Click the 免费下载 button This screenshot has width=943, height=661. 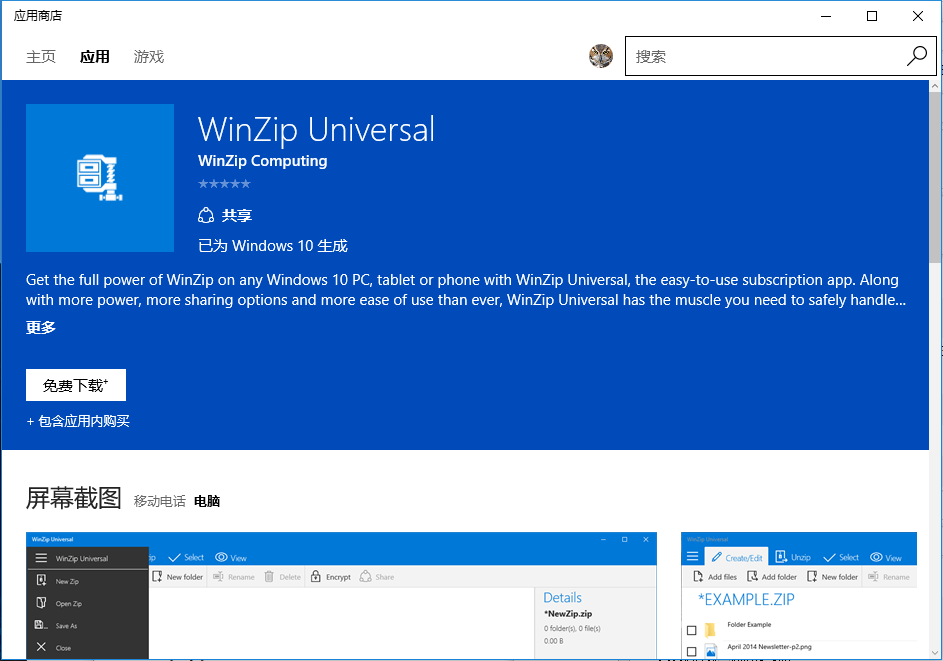(x=75, y=385)
